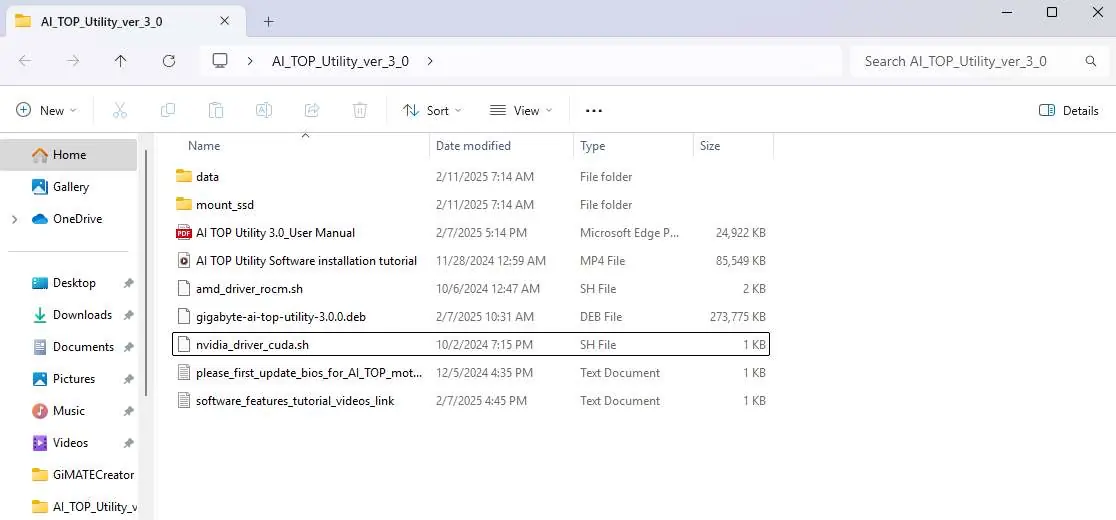Select 'amd_driver_rocm.sh' file name
The height and width of the screenshot is (520, 1116).
[250, 289]
